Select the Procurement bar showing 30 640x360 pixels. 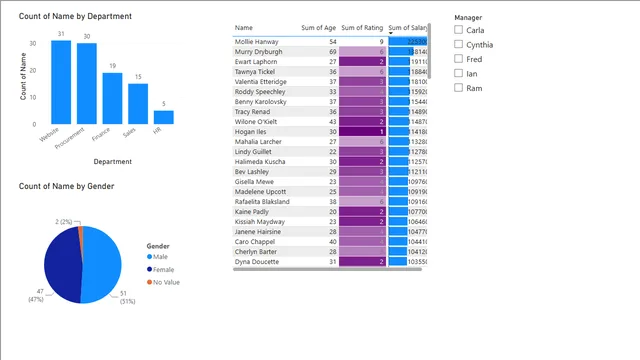pyautogui.click(x=87, y=83)
